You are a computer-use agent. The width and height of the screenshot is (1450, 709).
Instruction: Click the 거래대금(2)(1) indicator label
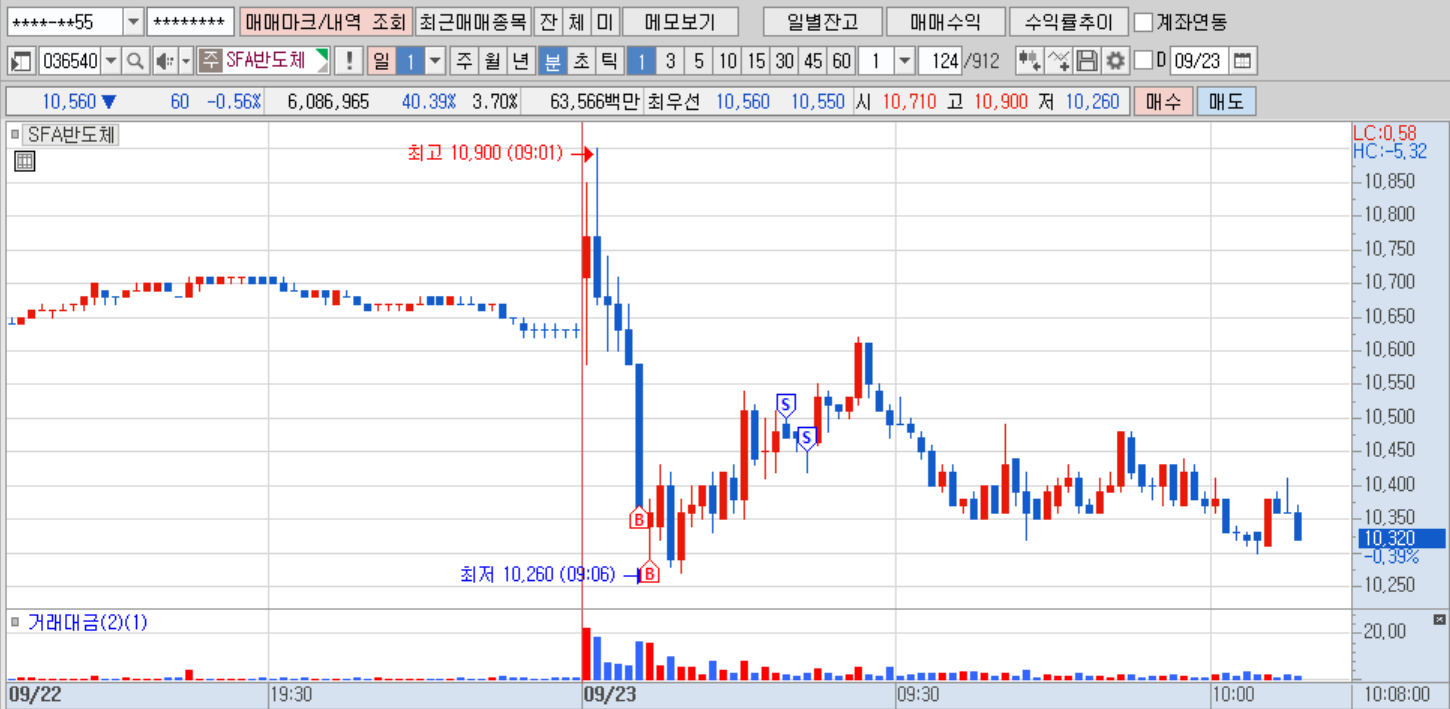click(x=87, y=622)
